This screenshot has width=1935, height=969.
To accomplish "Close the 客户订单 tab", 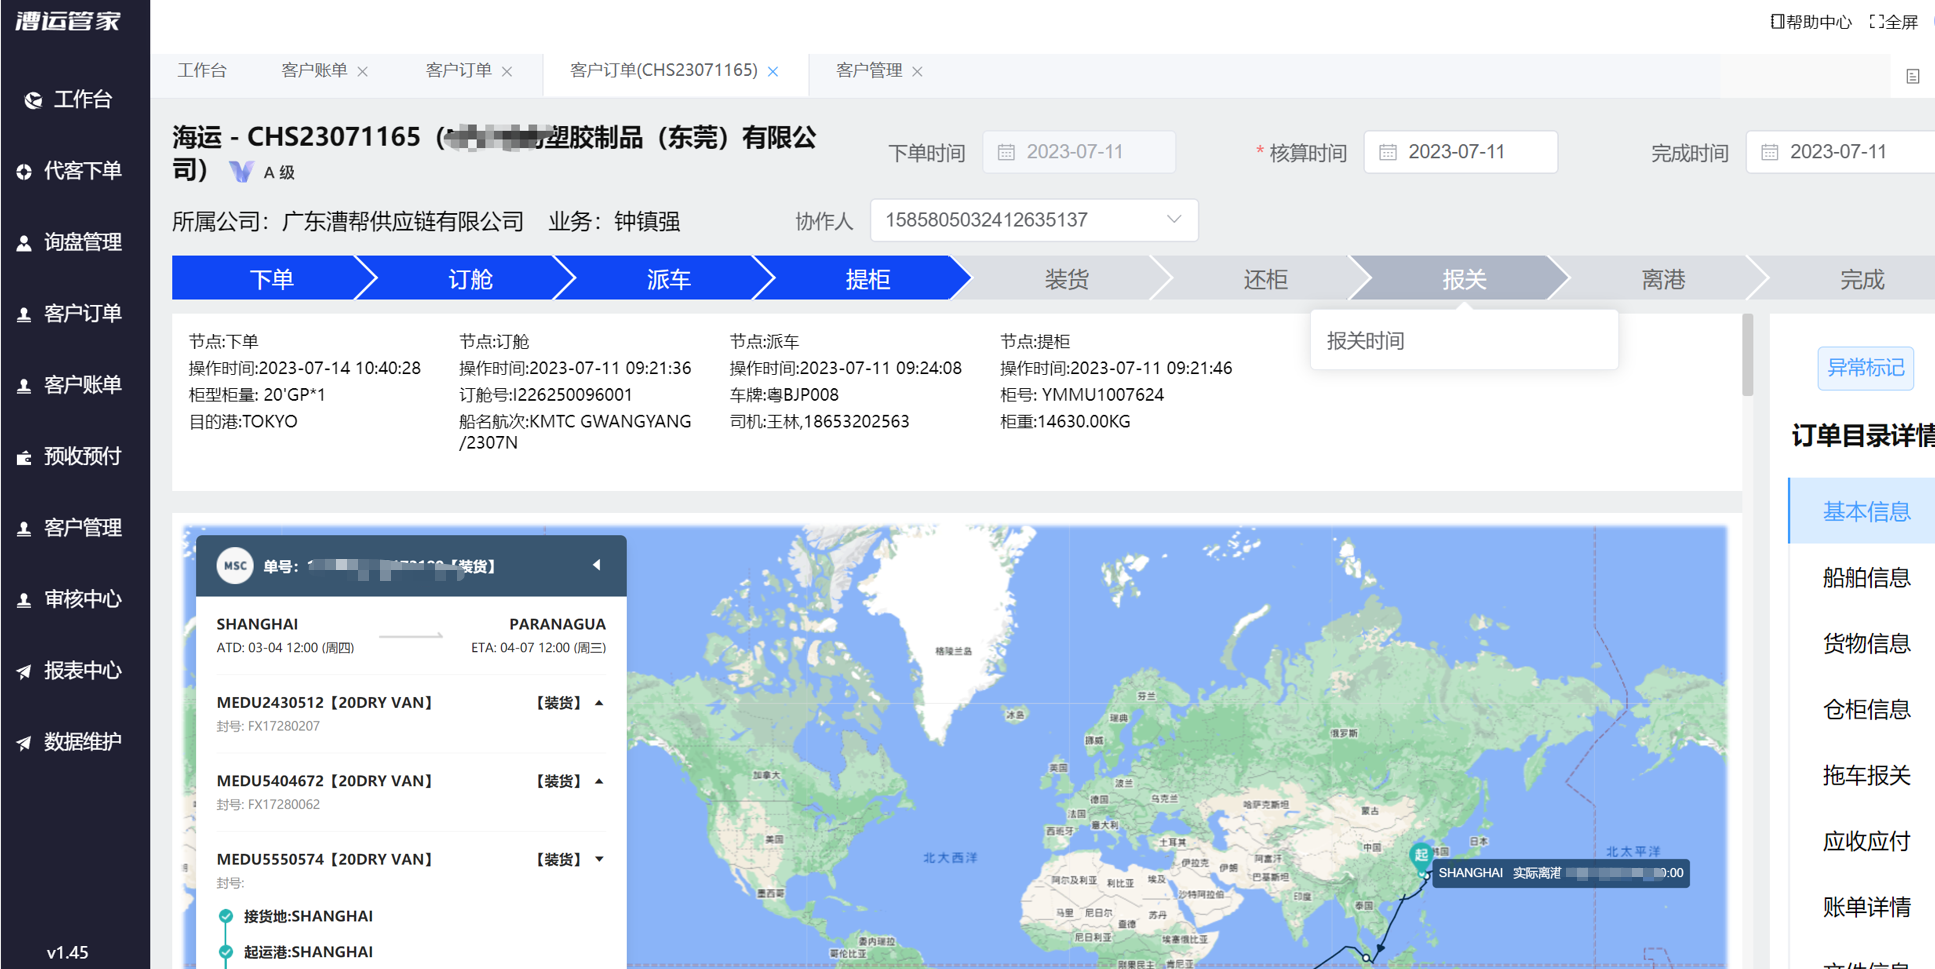I will [x=507, y=71].
